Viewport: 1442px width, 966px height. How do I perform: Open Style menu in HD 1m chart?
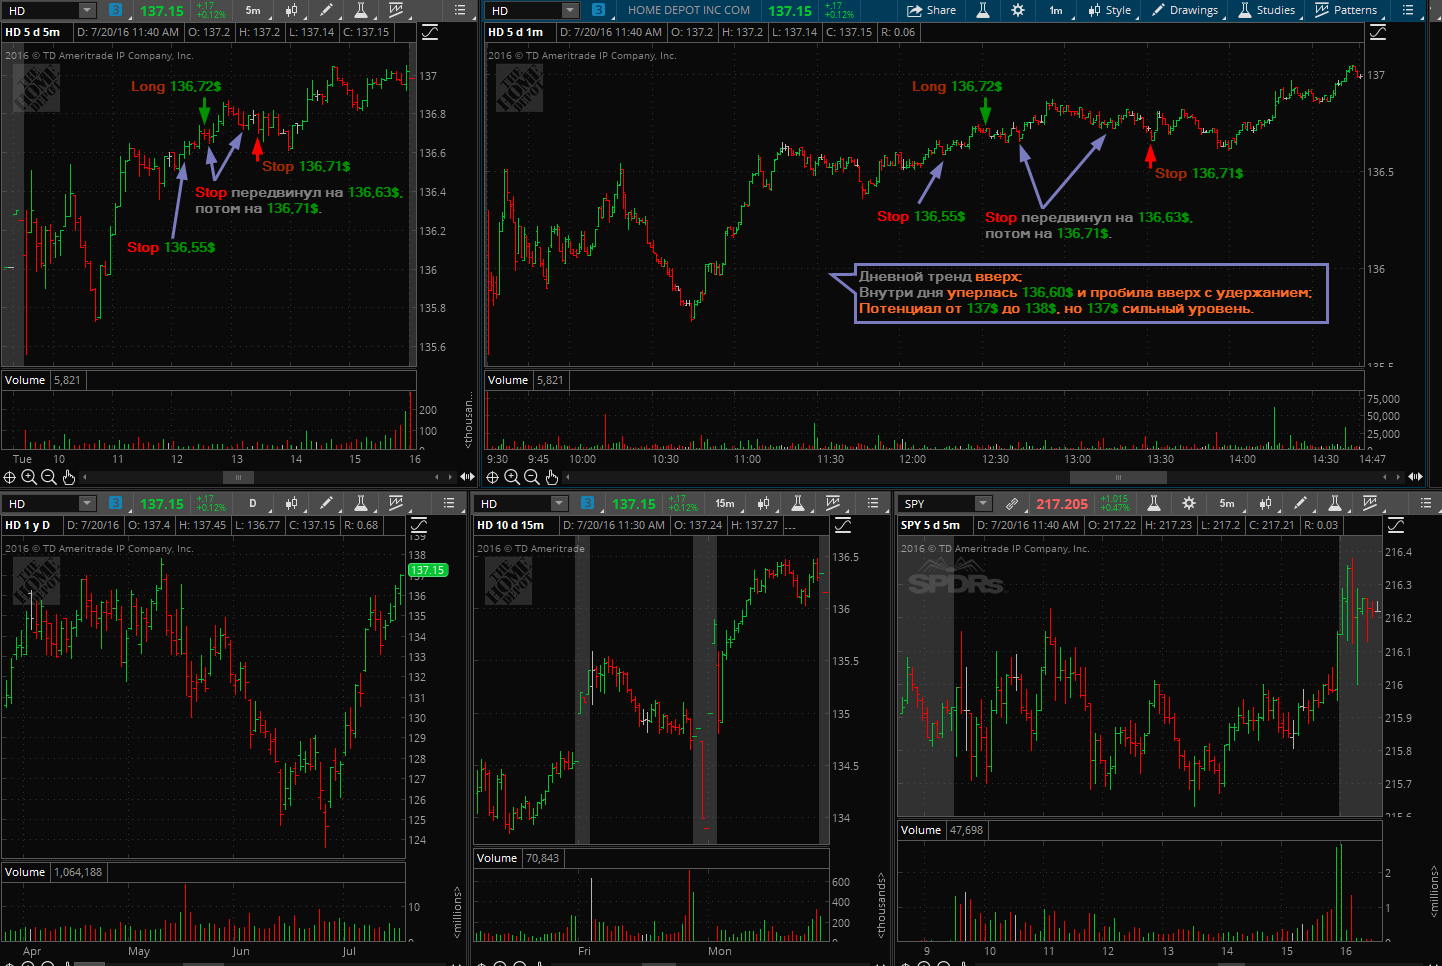pyautogui.click(x=1109, y=10)
